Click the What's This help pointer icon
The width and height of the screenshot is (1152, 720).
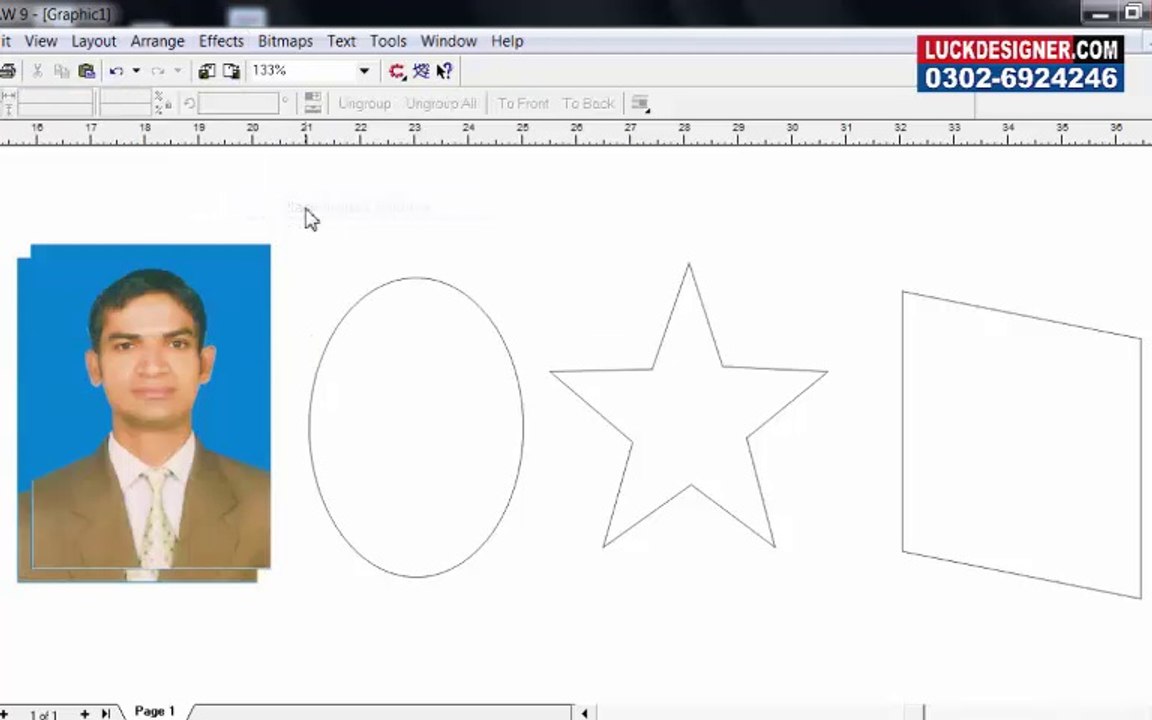coord(444,71)
